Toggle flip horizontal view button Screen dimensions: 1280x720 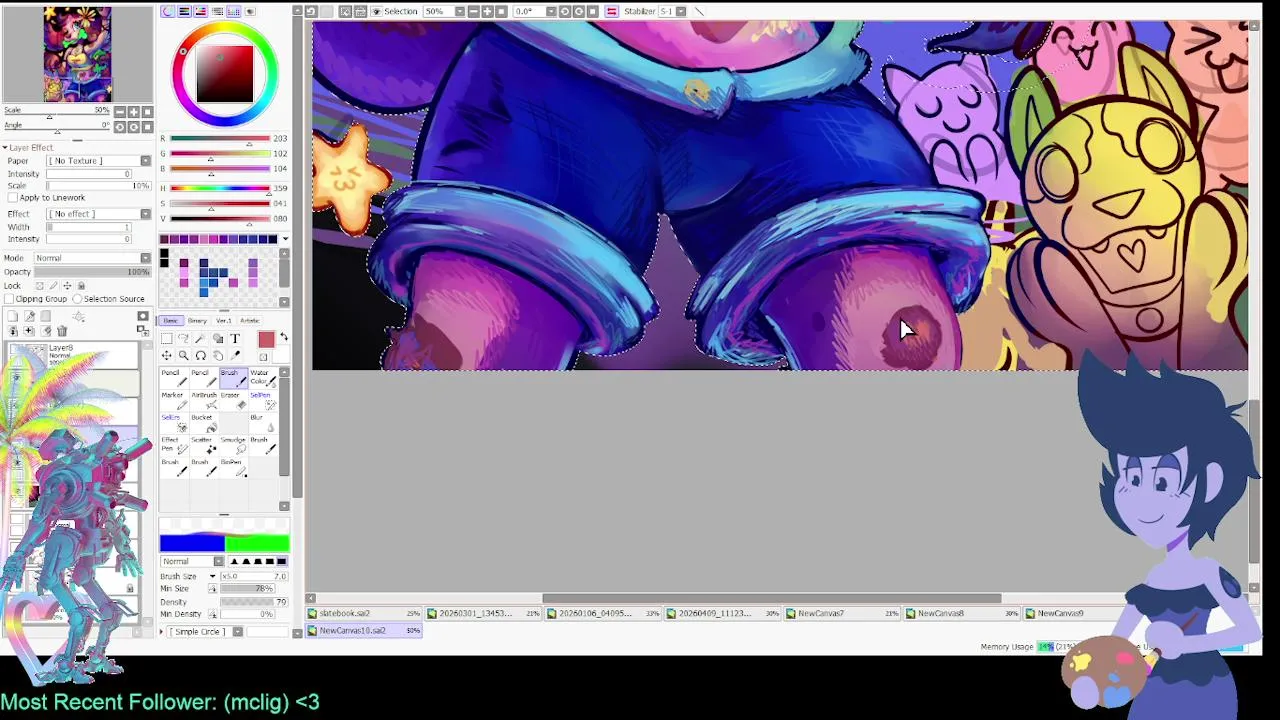(612, 11)
